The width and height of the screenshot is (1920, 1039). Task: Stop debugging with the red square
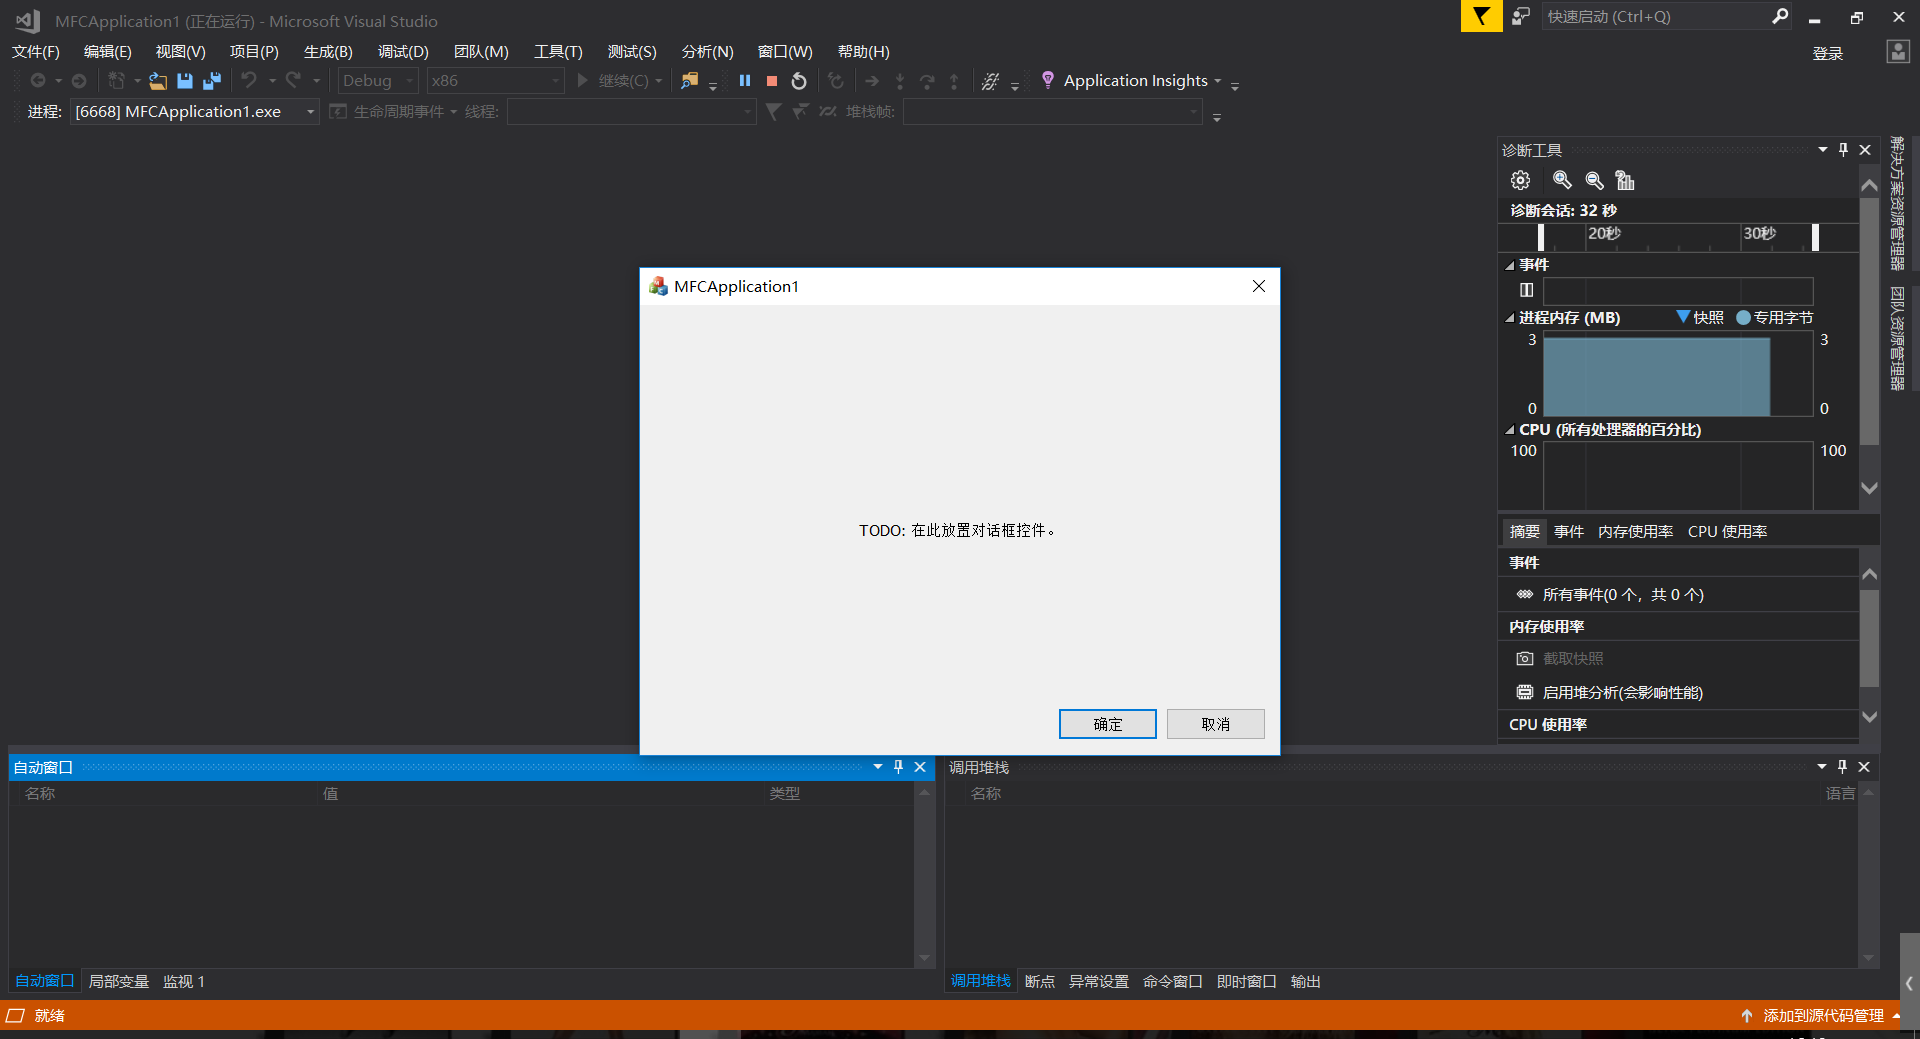coord(771,81)
